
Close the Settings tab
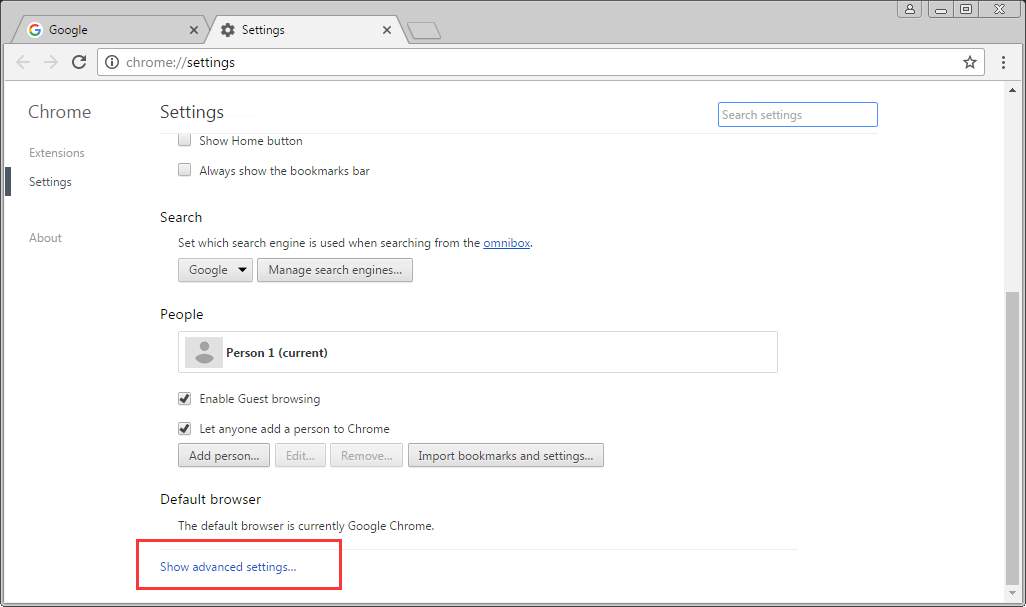[387, 30]
